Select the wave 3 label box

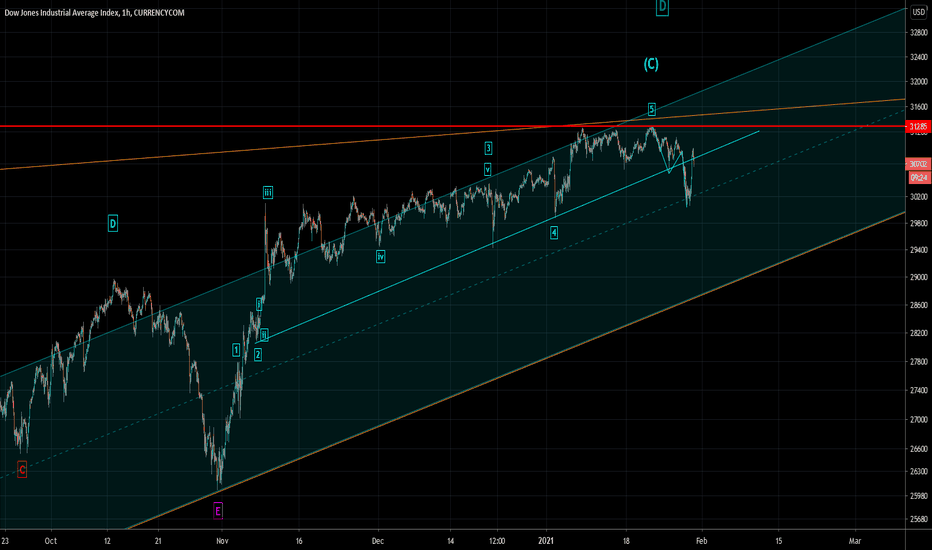488,148
